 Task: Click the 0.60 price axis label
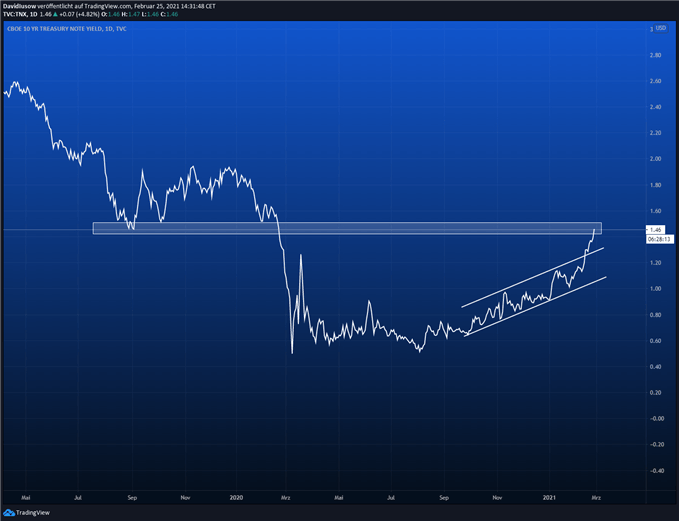pyautogui.click(x=655, y=341)
